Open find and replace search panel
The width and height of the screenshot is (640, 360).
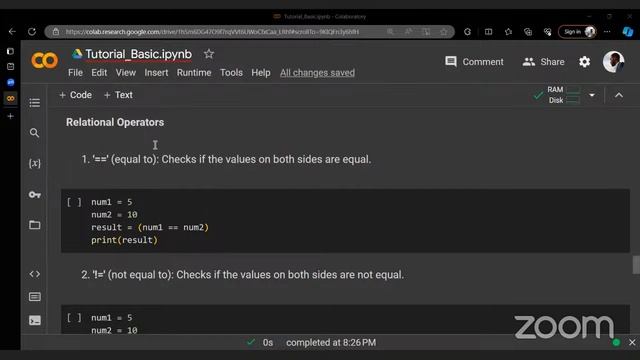pos(35,133)
